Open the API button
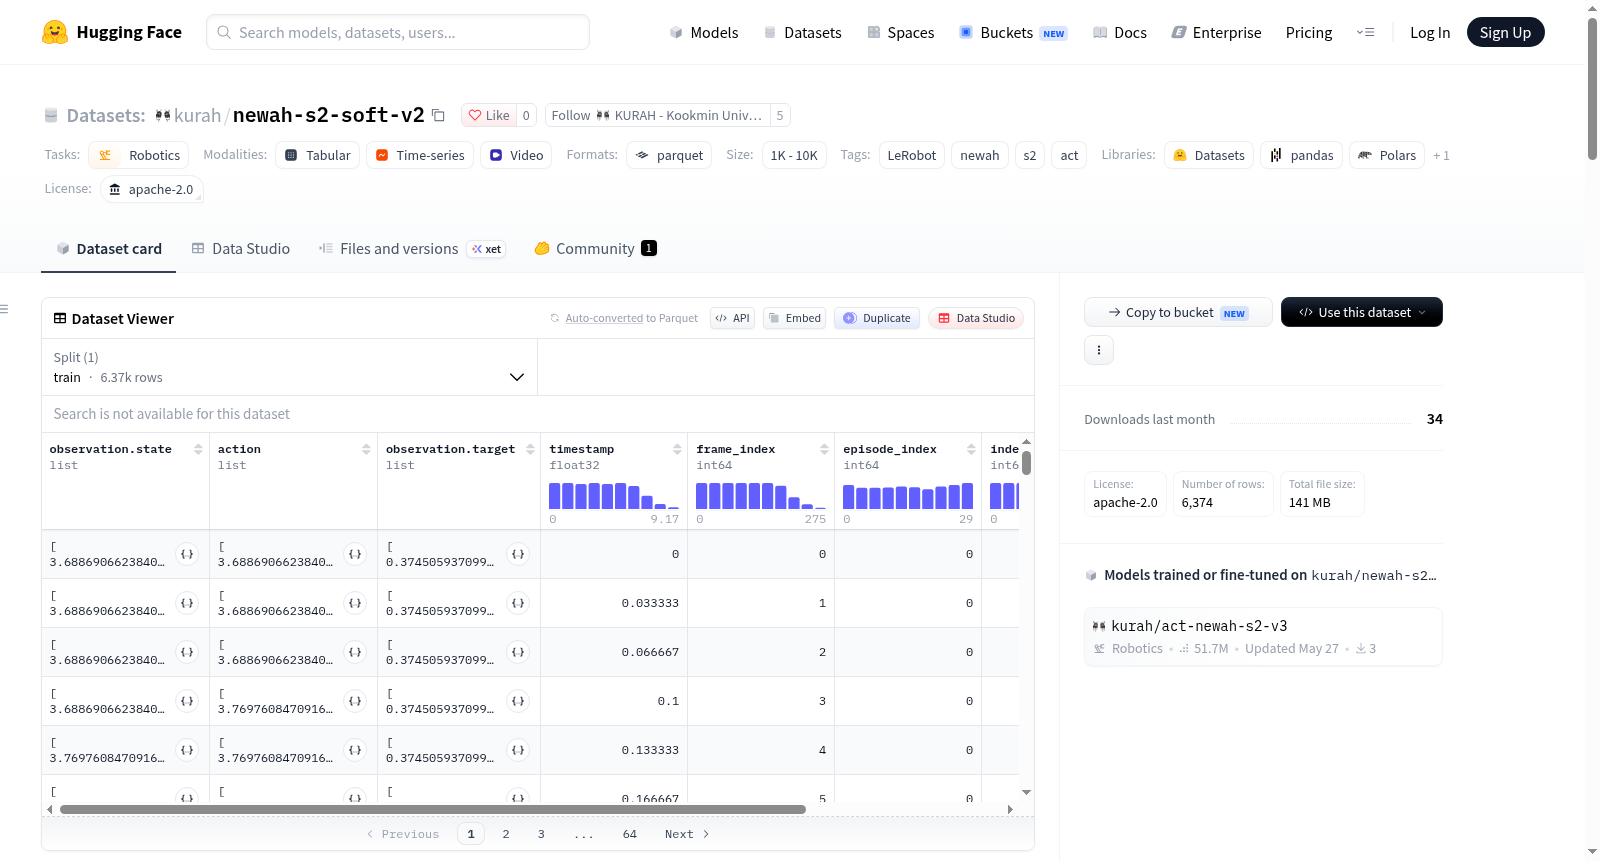The width and height of the screenshot is (1600, 861). pos(732,318)
